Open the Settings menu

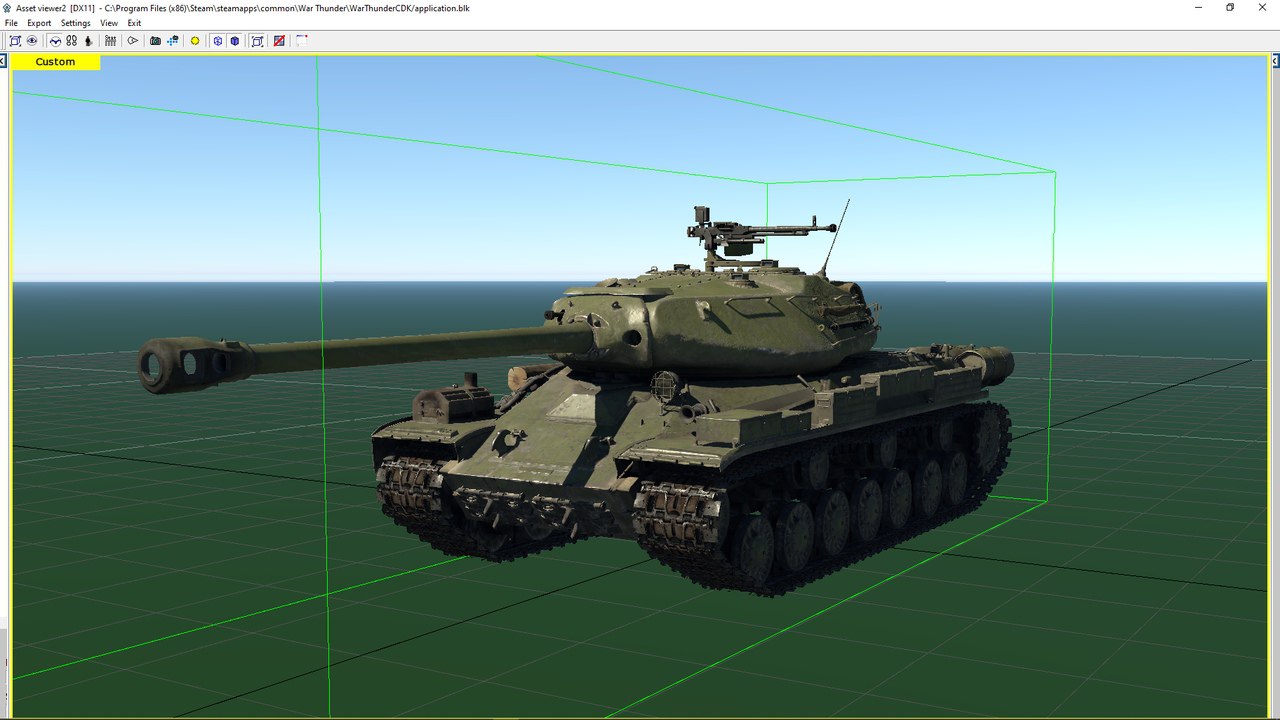[75, 23]
